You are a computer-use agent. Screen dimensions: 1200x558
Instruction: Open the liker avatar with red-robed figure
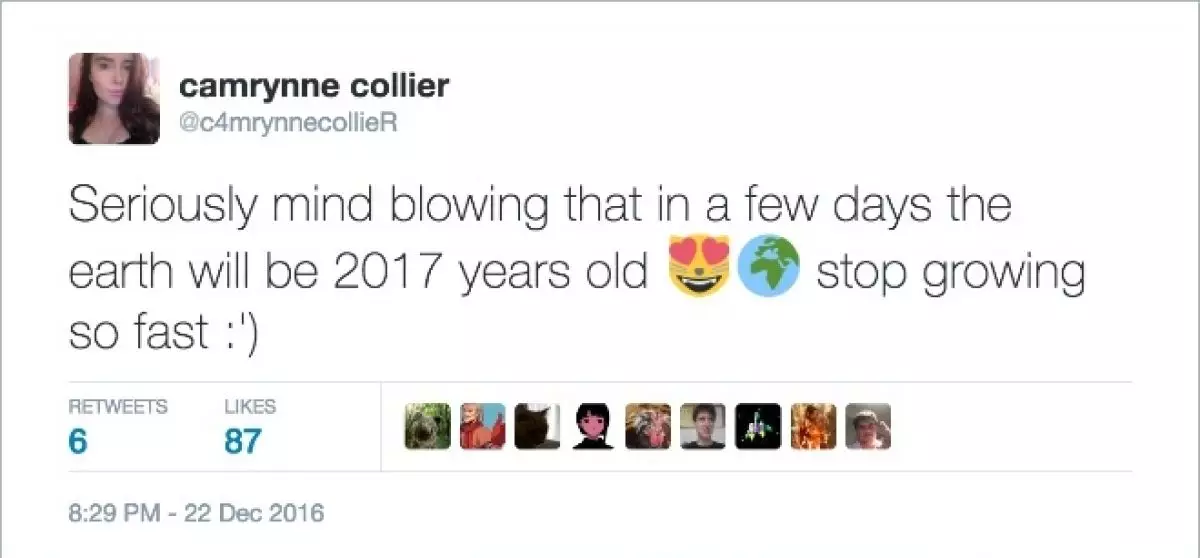(x=481, y=427)
